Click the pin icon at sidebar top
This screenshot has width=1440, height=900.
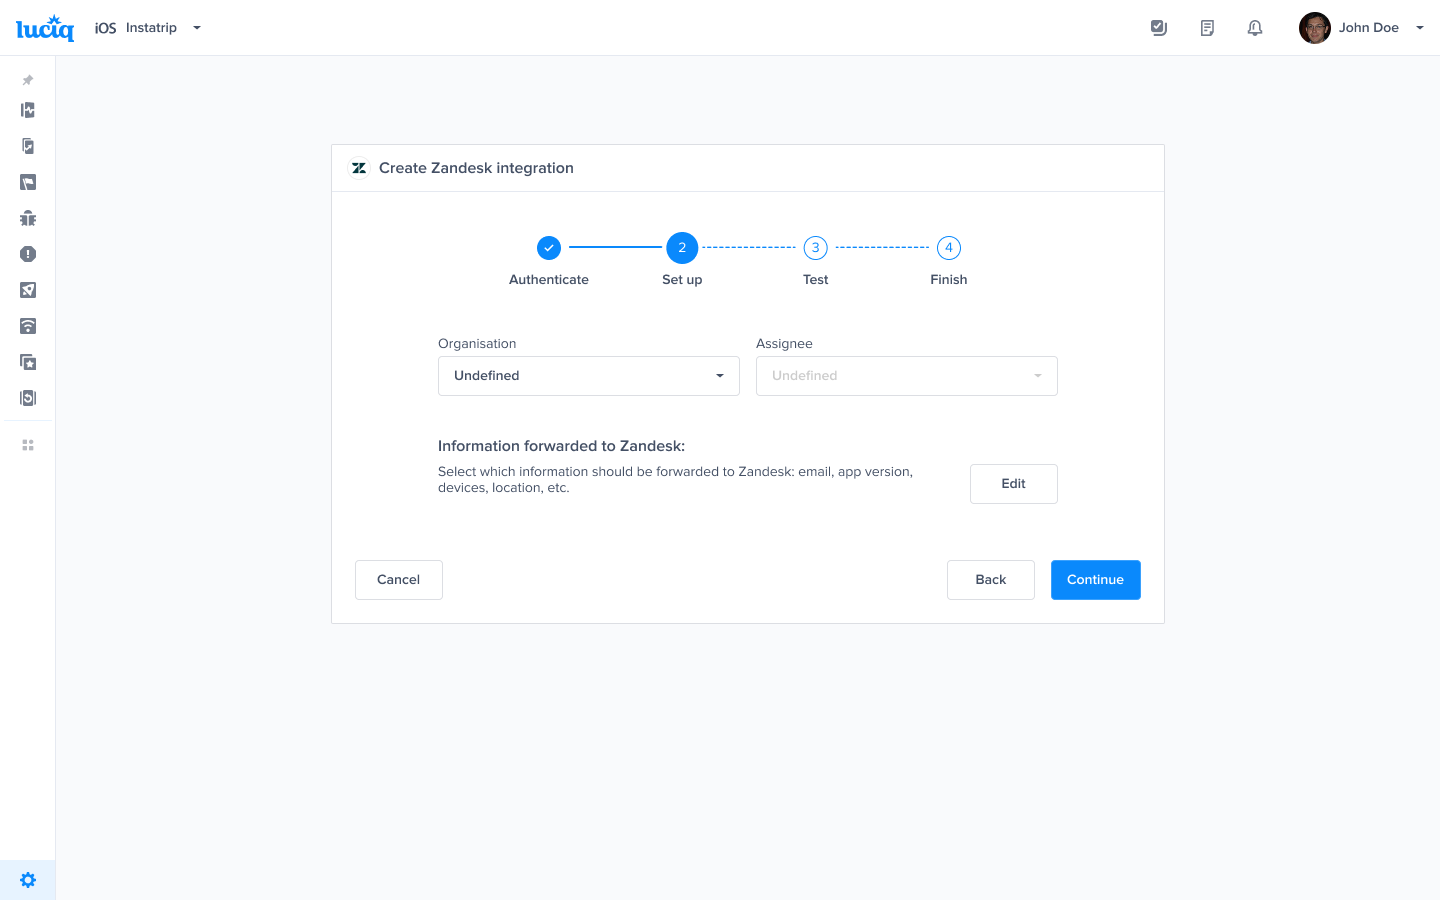27,80
